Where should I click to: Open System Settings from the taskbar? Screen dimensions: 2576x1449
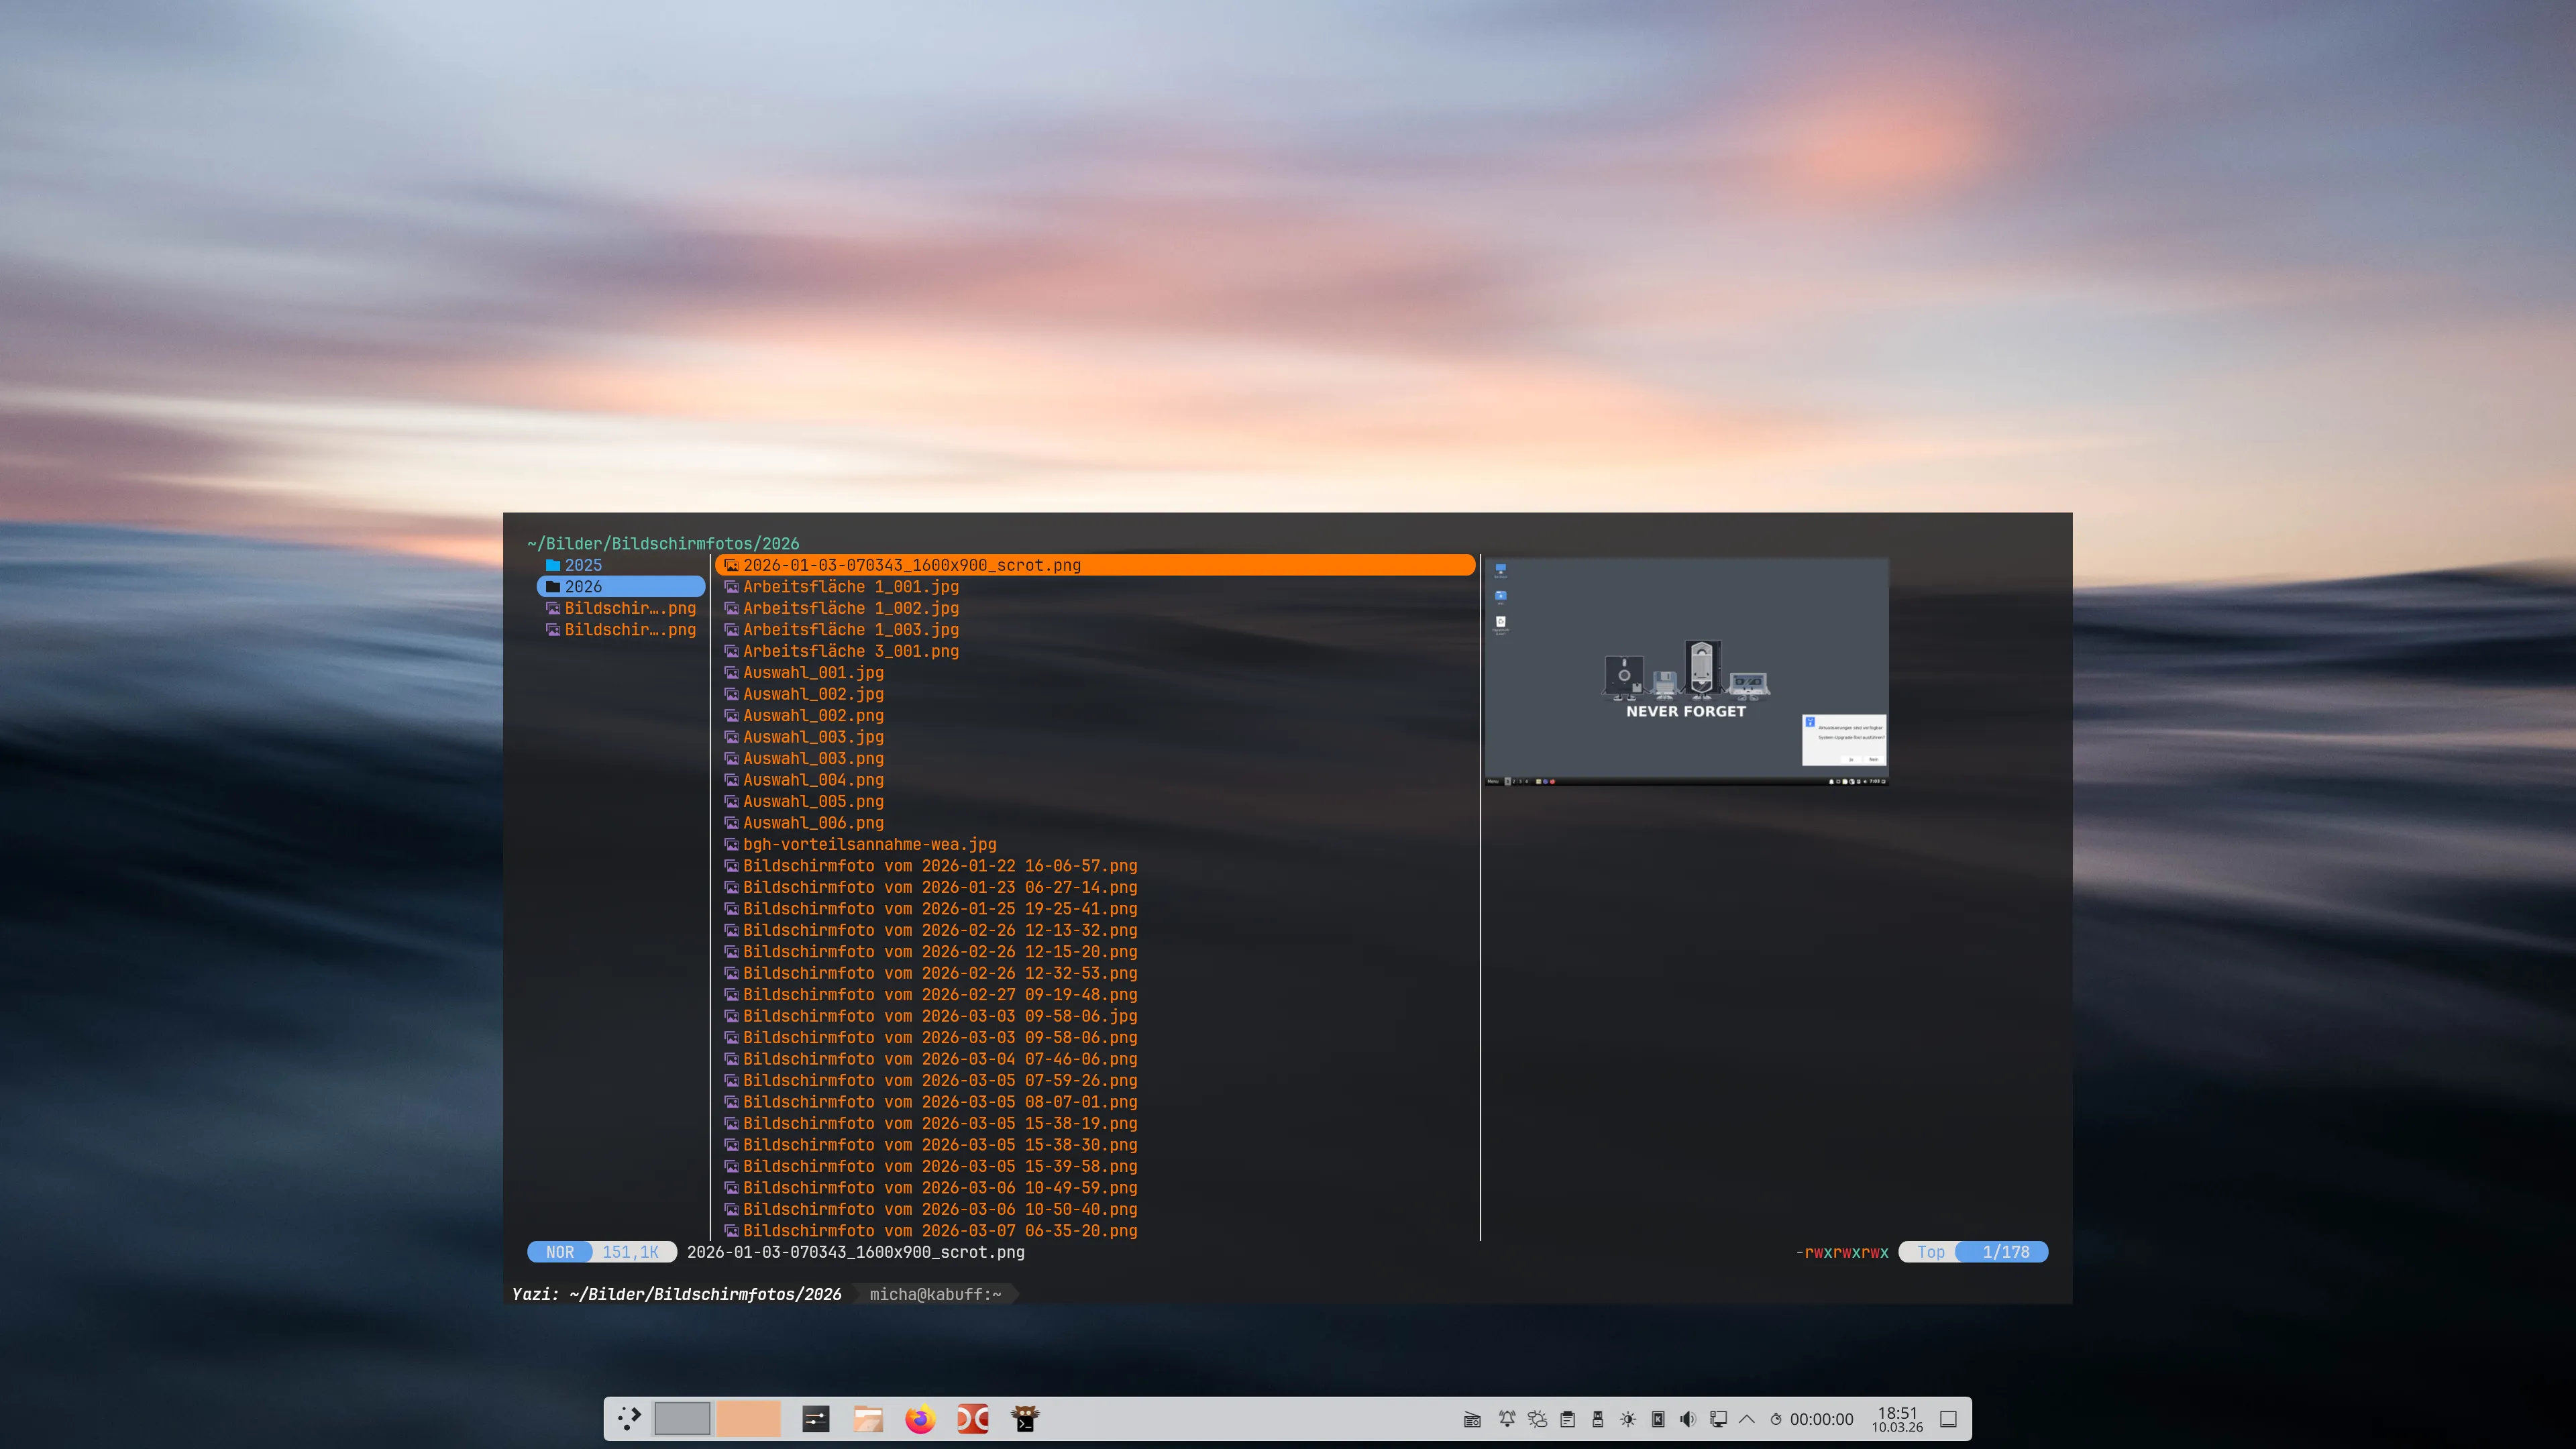[816, 1418]
